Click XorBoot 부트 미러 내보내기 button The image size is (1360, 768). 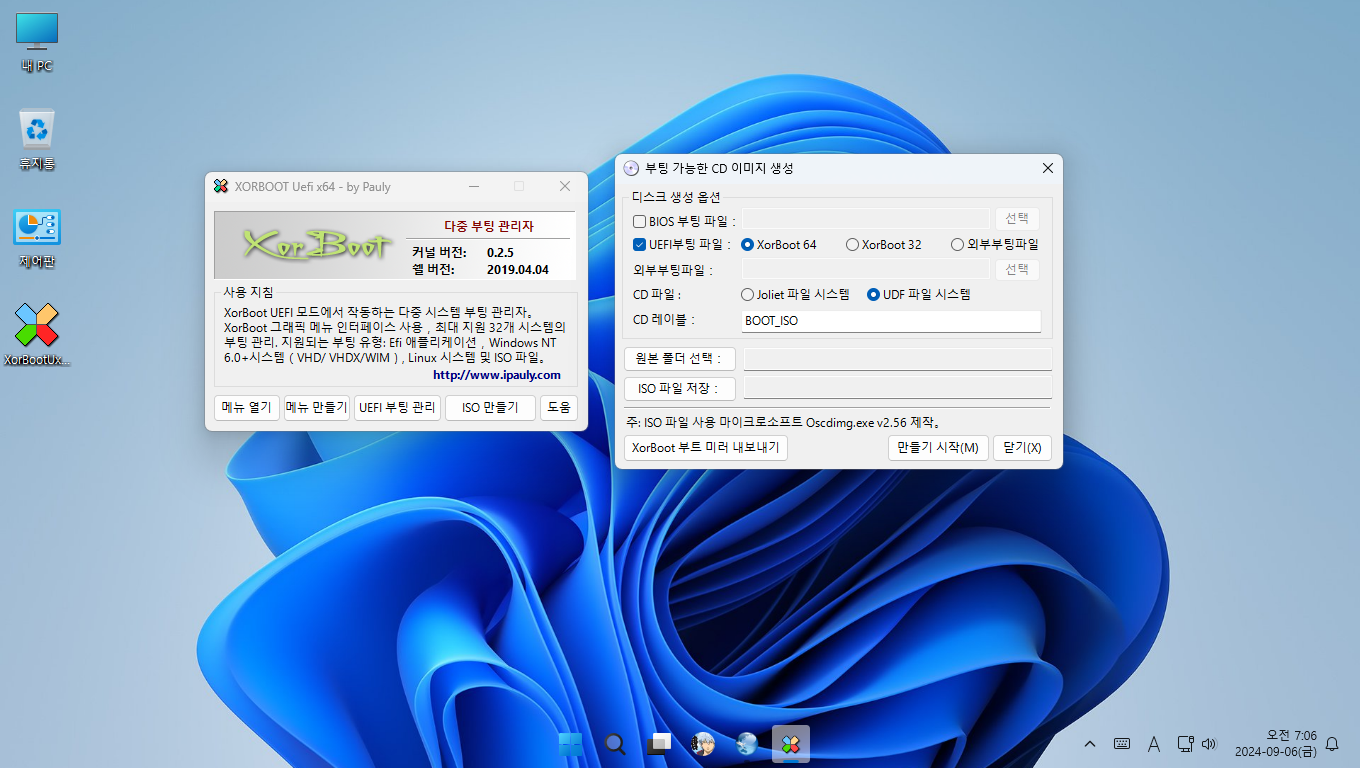click(706, 447)
